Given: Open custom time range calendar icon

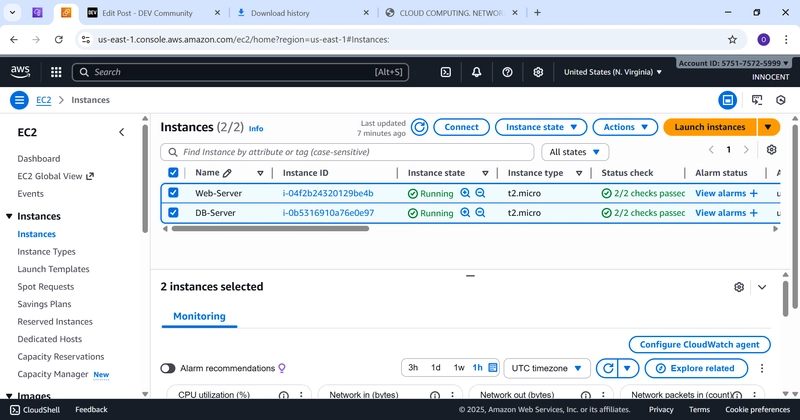Looking at the screenshot, I should click(493, 367).
